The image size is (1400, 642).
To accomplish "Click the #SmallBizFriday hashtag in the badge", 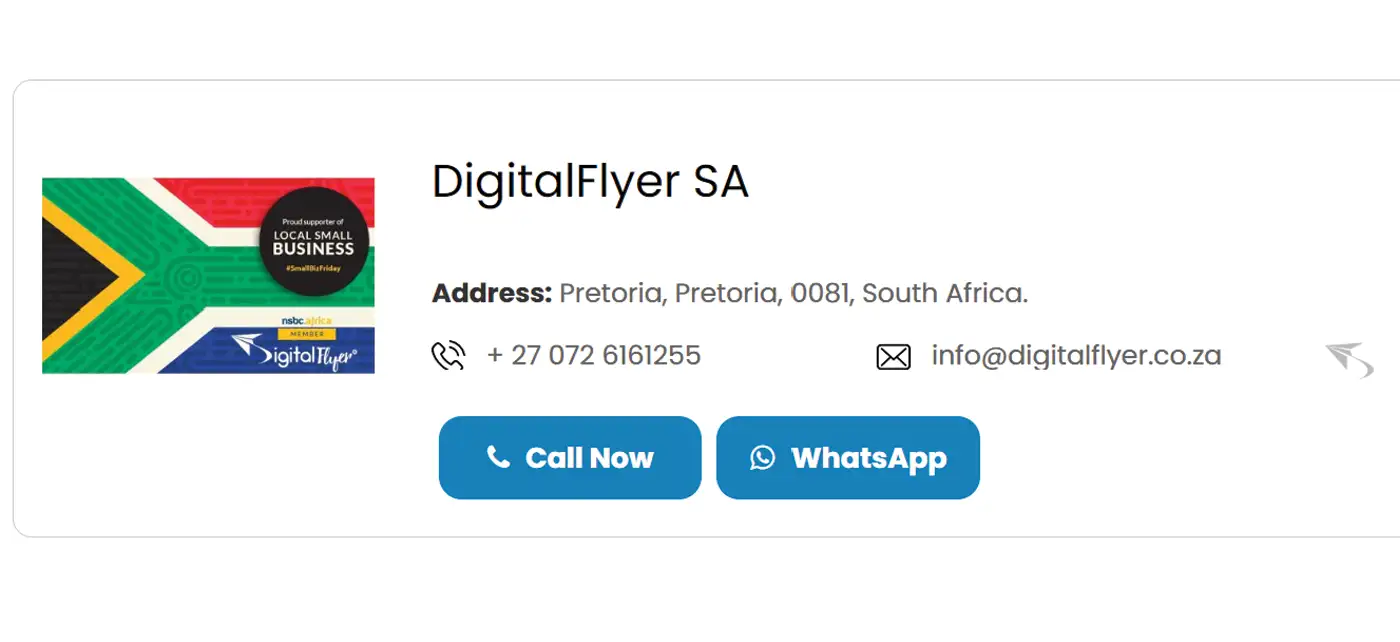I will tap(313, 269).
